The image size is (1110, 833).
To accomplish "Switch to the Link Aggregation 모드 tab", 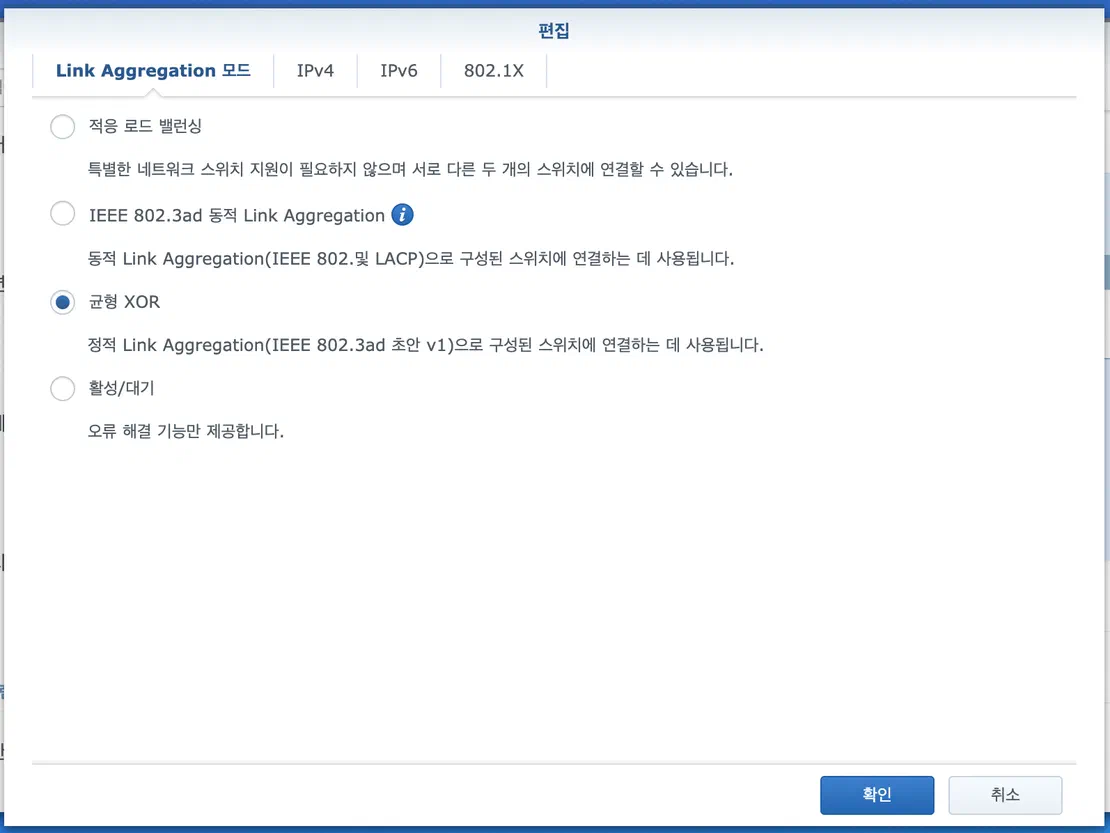I will point(153,71).
